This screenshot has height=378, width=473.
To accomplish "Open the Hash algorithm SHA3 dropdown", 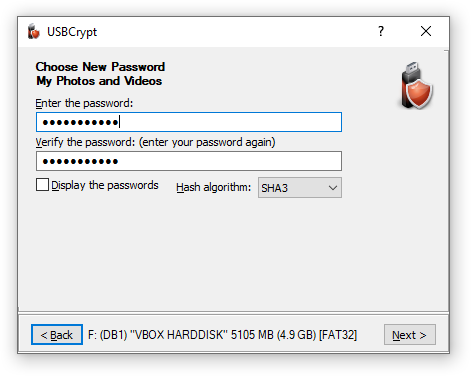I will pyautogui.click(x=300, y=188).
